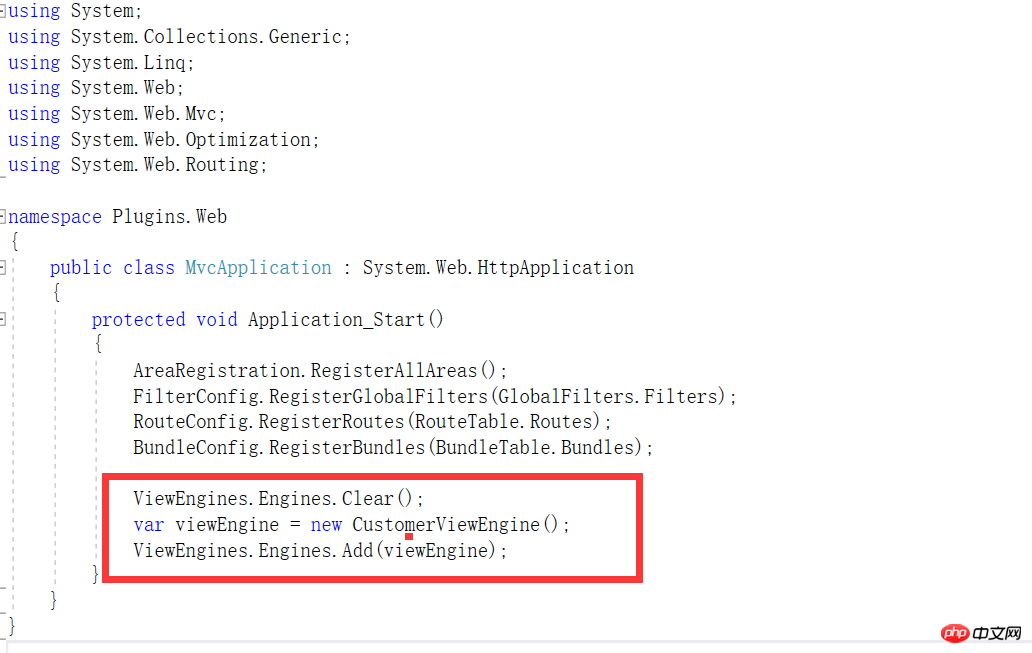Click the 'Plugins.Web' namespace name
The width and height of the screenshot is (1032, 653).
(x=169, y=217)
